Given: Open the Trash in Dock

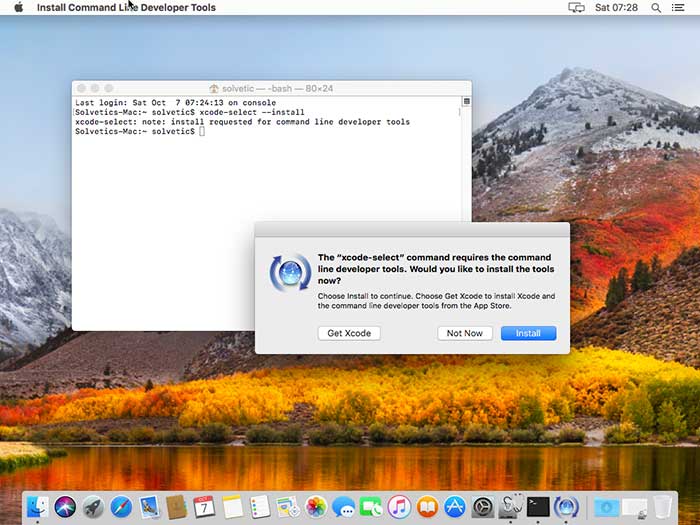Looking at the screenshot, I should [662, 507].
